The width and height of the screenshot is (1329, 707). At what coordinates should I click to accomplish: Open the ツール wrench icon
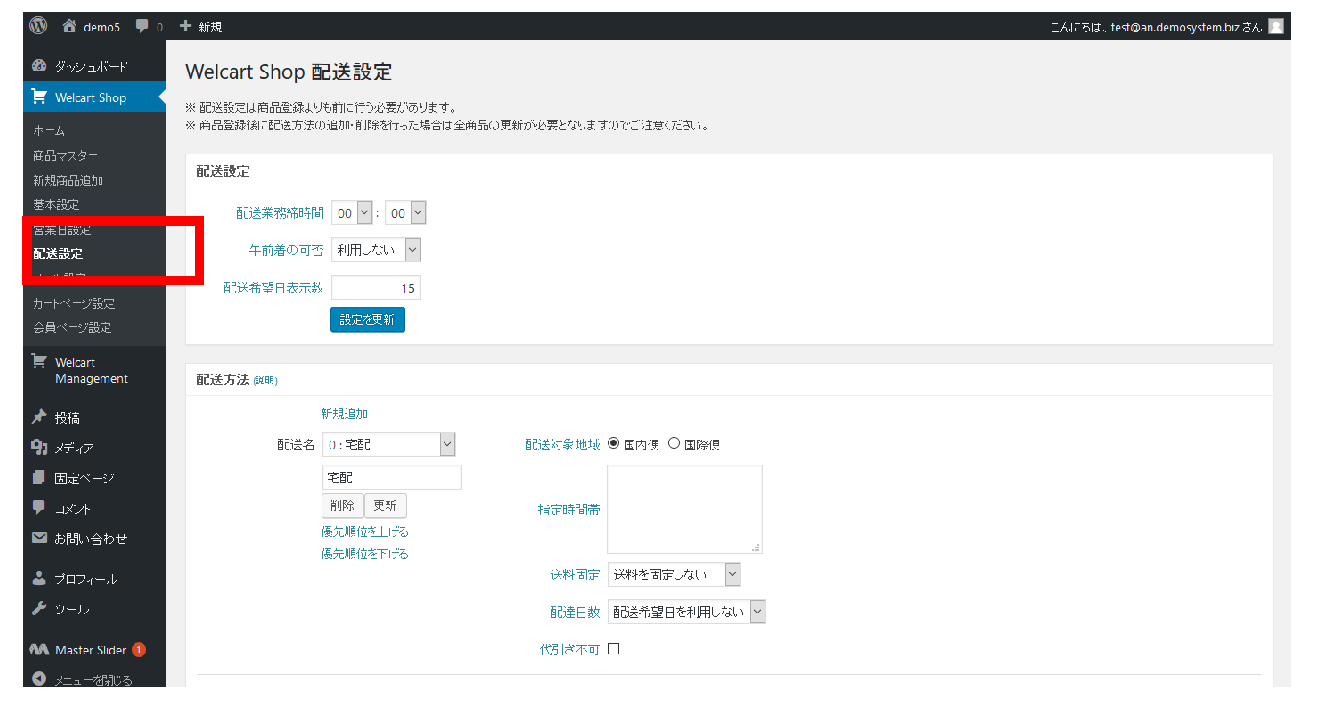tap(40, 608)
